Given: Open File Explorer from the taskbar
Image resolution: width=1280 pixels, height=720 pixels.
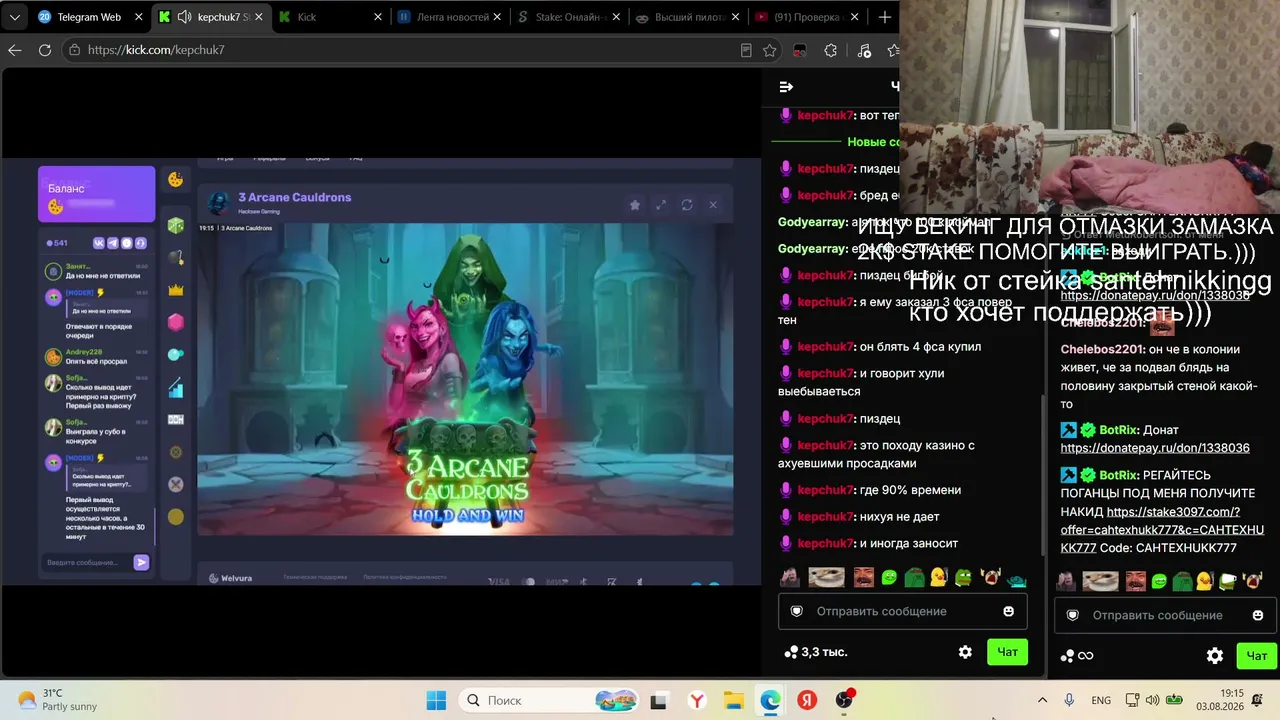Looking at the screenshot, I should (x=733, y=700).
